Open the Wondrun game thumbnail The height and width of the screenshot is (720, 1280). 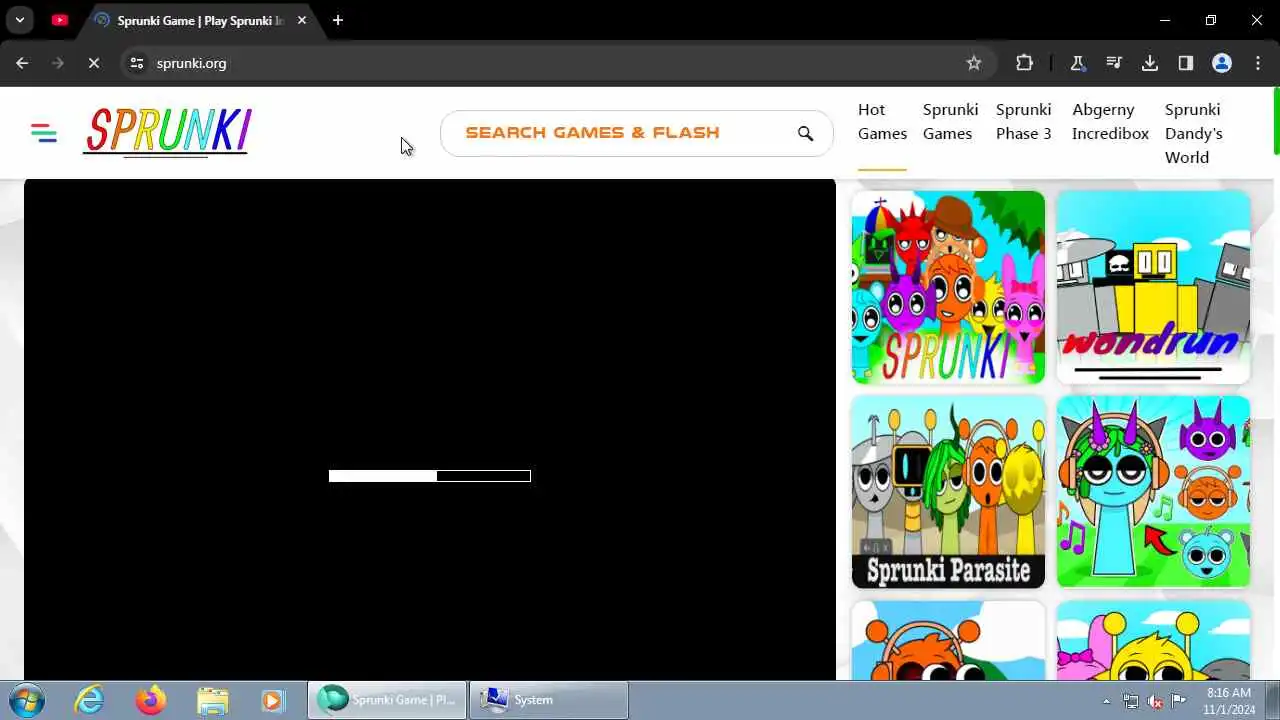1153,287
